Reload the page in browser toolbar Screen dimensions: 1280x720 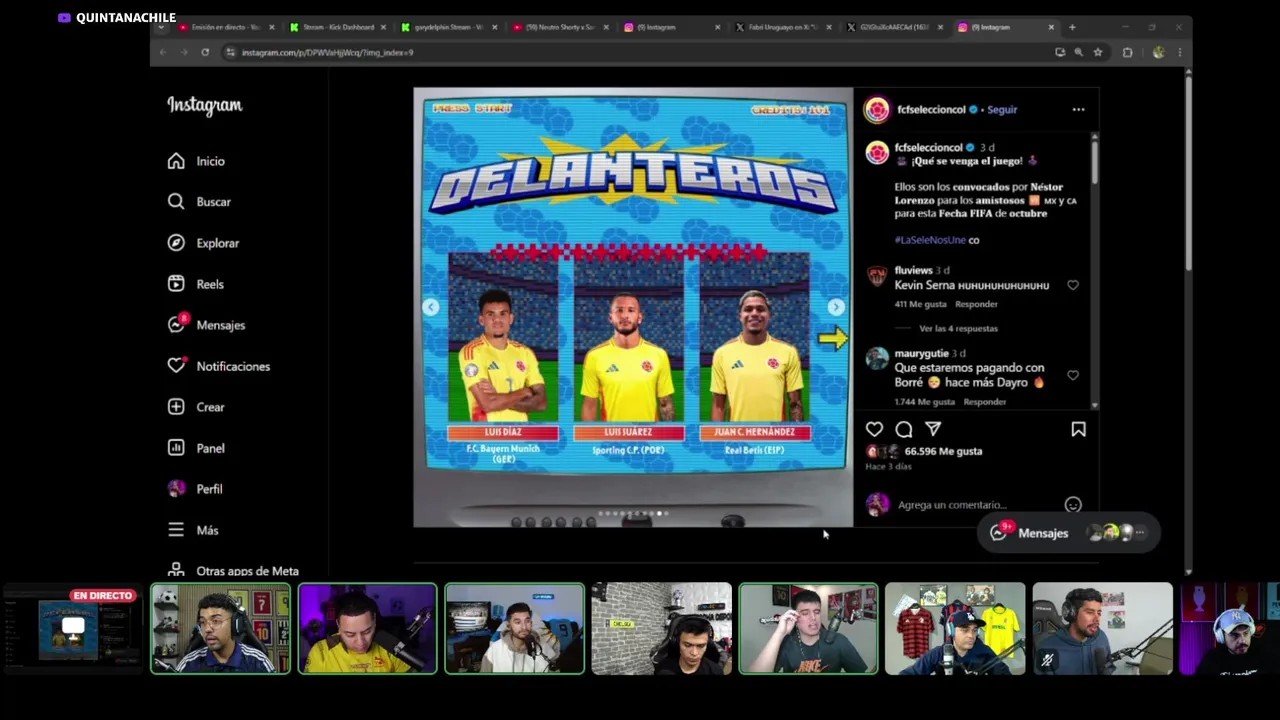pyautogui.click(x=205, y=52)
